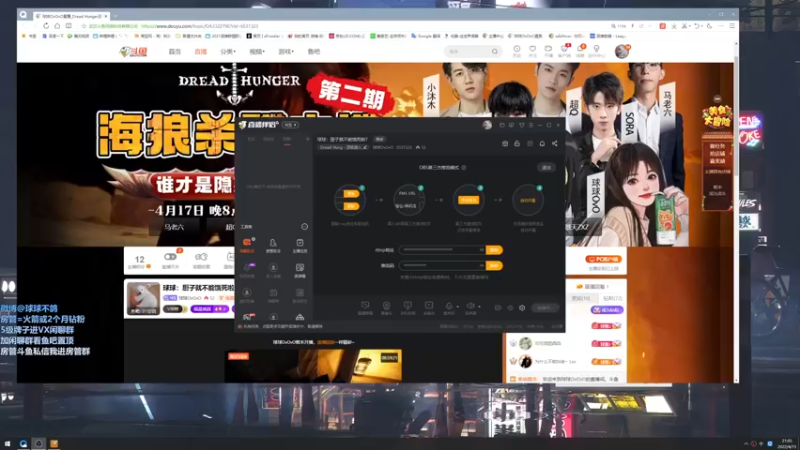Open the camera source icon in companion bar
800x450 pixels.
click(x=386, y=306)
